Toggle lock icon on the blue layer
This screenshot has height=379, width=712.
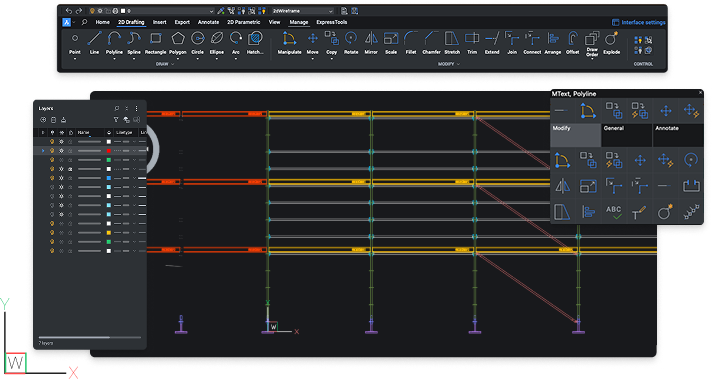tap(70, 178)
